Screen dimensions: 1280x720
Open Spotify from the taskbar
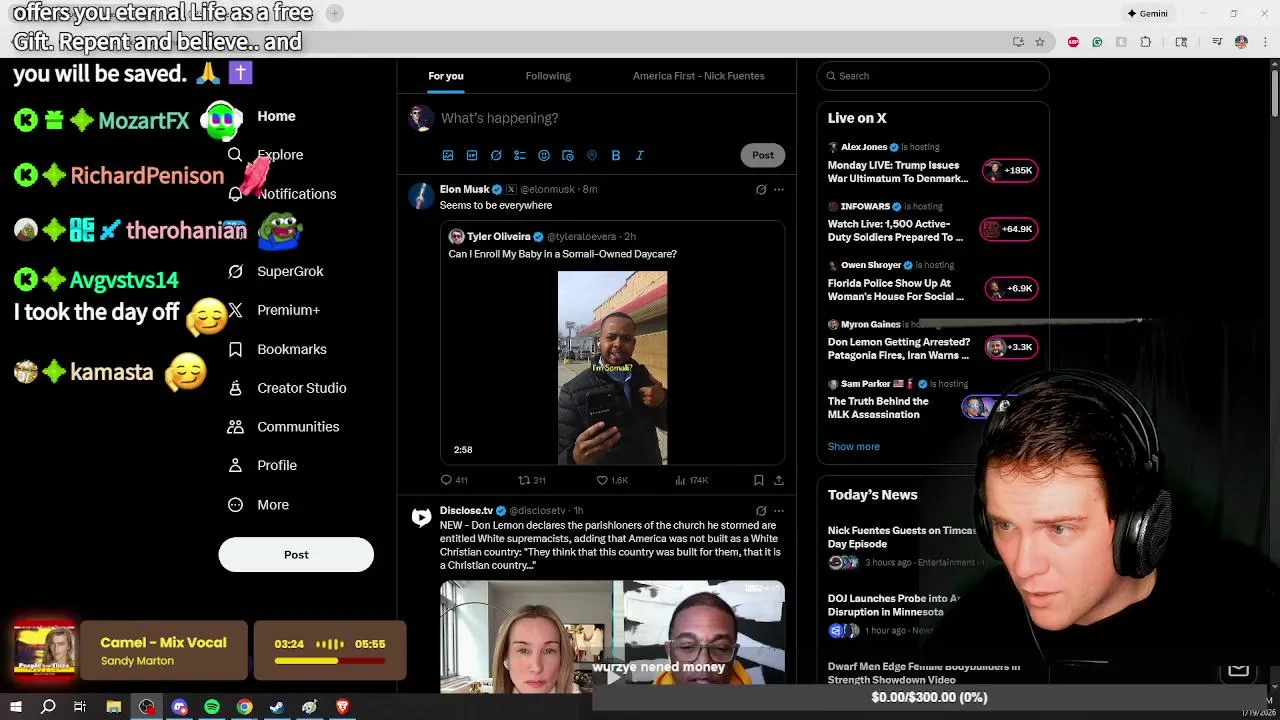pos(212,707)
